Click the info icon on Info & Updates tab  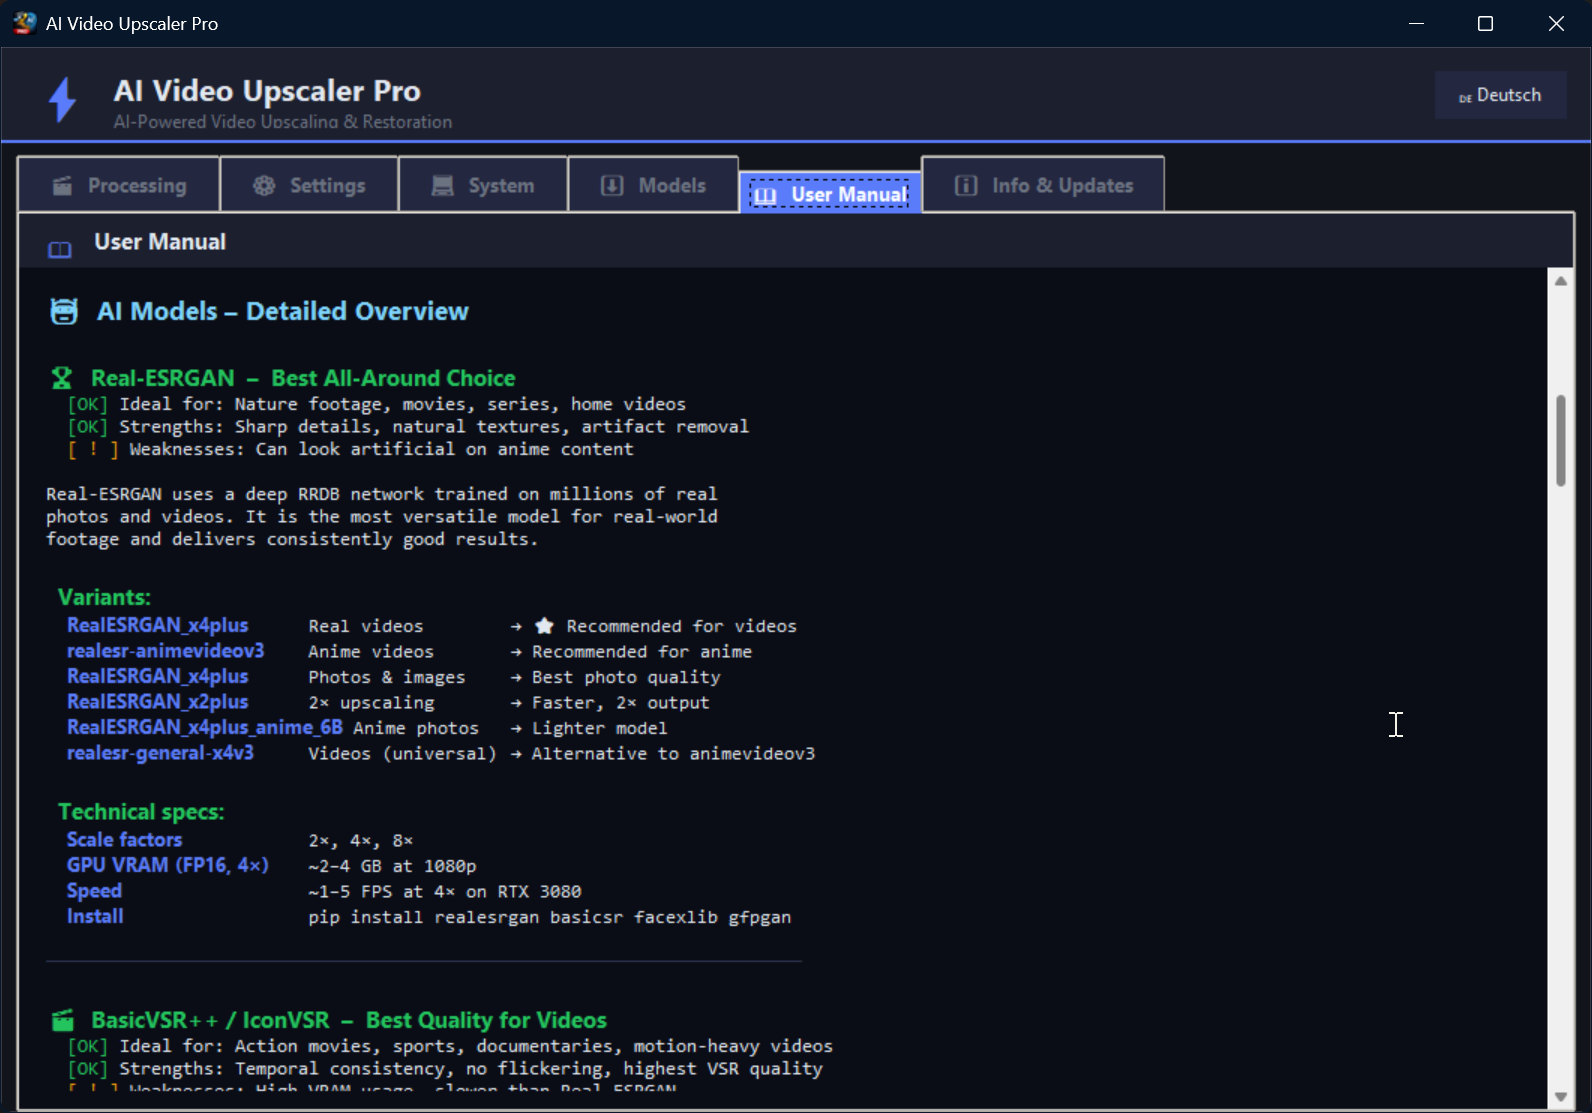tap(966, 186)
